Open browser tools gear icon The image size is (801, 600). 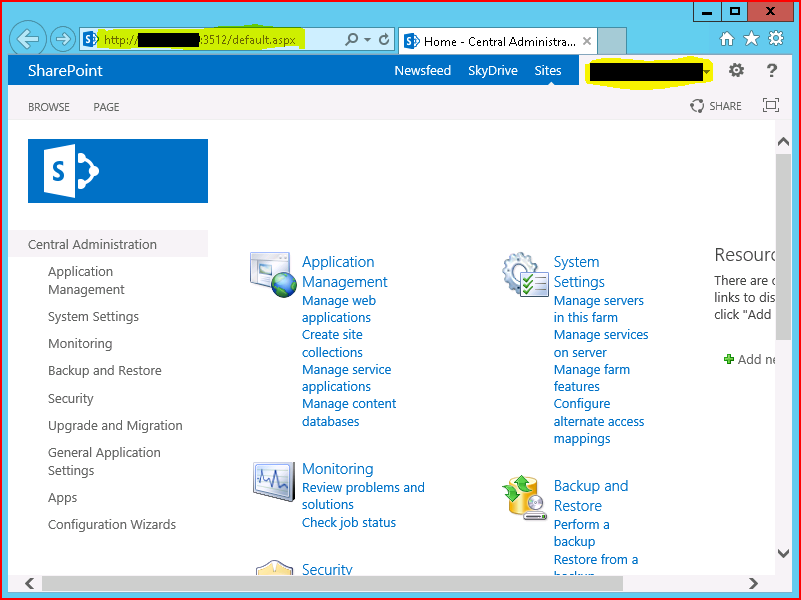[x=775, y=38]
